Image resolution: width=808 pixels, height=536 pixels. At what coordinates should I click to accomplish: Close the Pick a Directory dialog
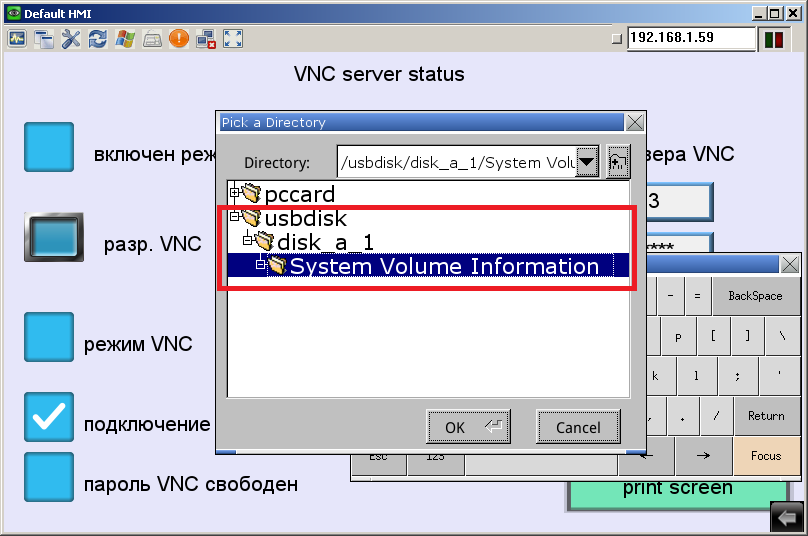634,123
